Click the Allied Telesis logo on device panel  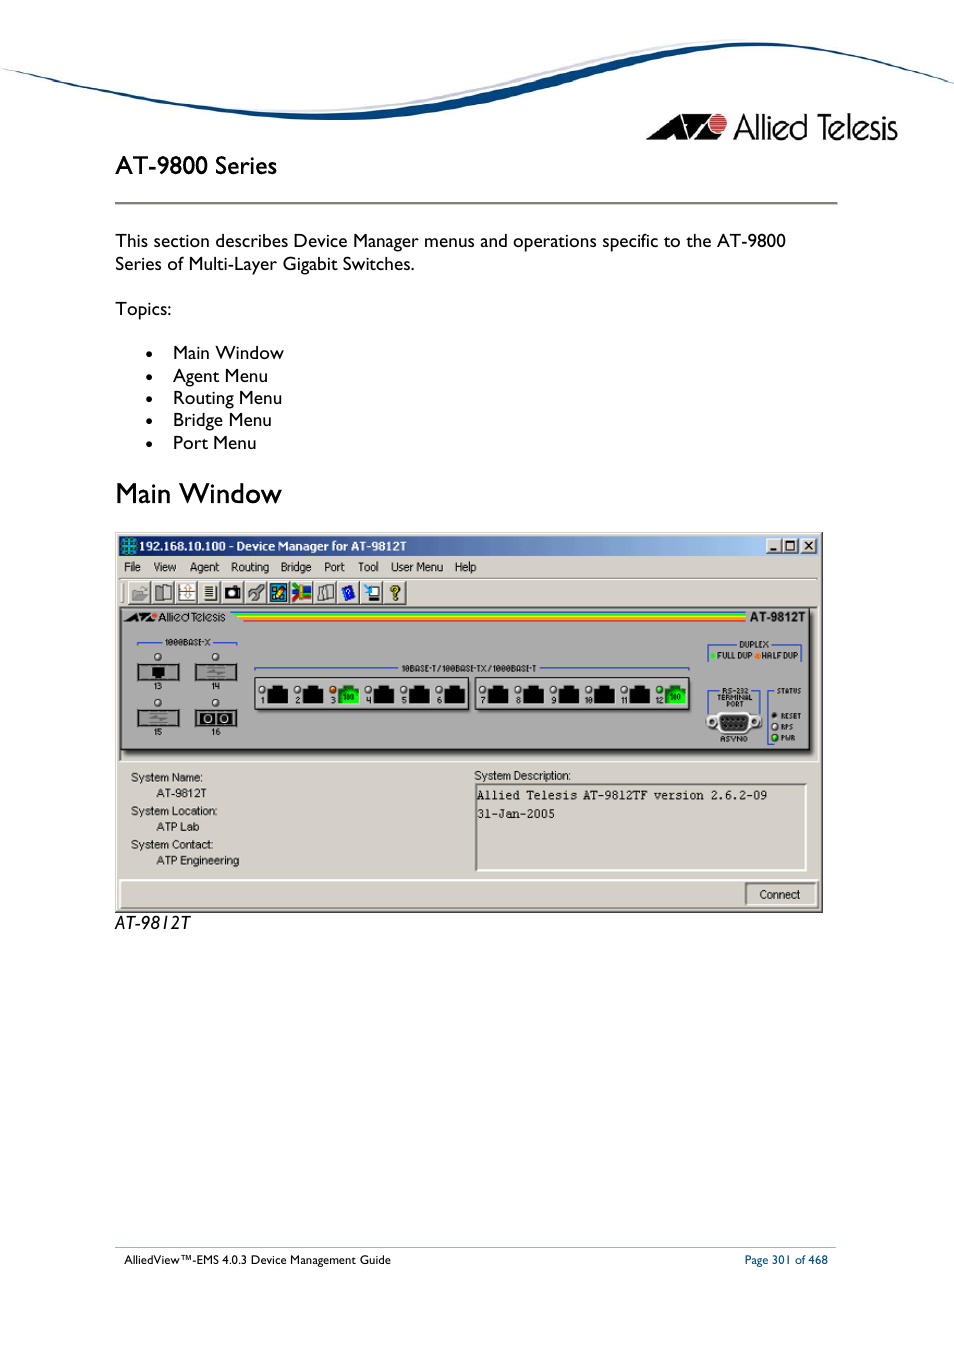coord(176,618)
